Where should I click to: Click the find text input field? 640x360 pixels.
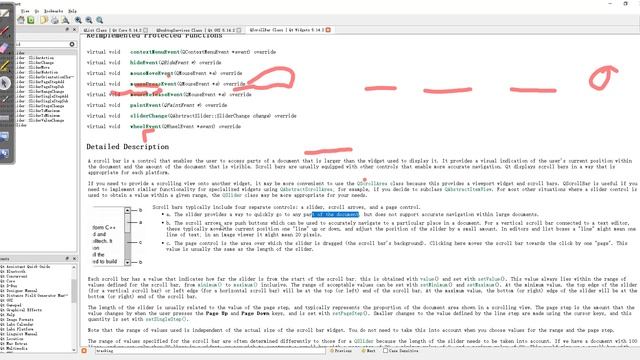(210, 351)
